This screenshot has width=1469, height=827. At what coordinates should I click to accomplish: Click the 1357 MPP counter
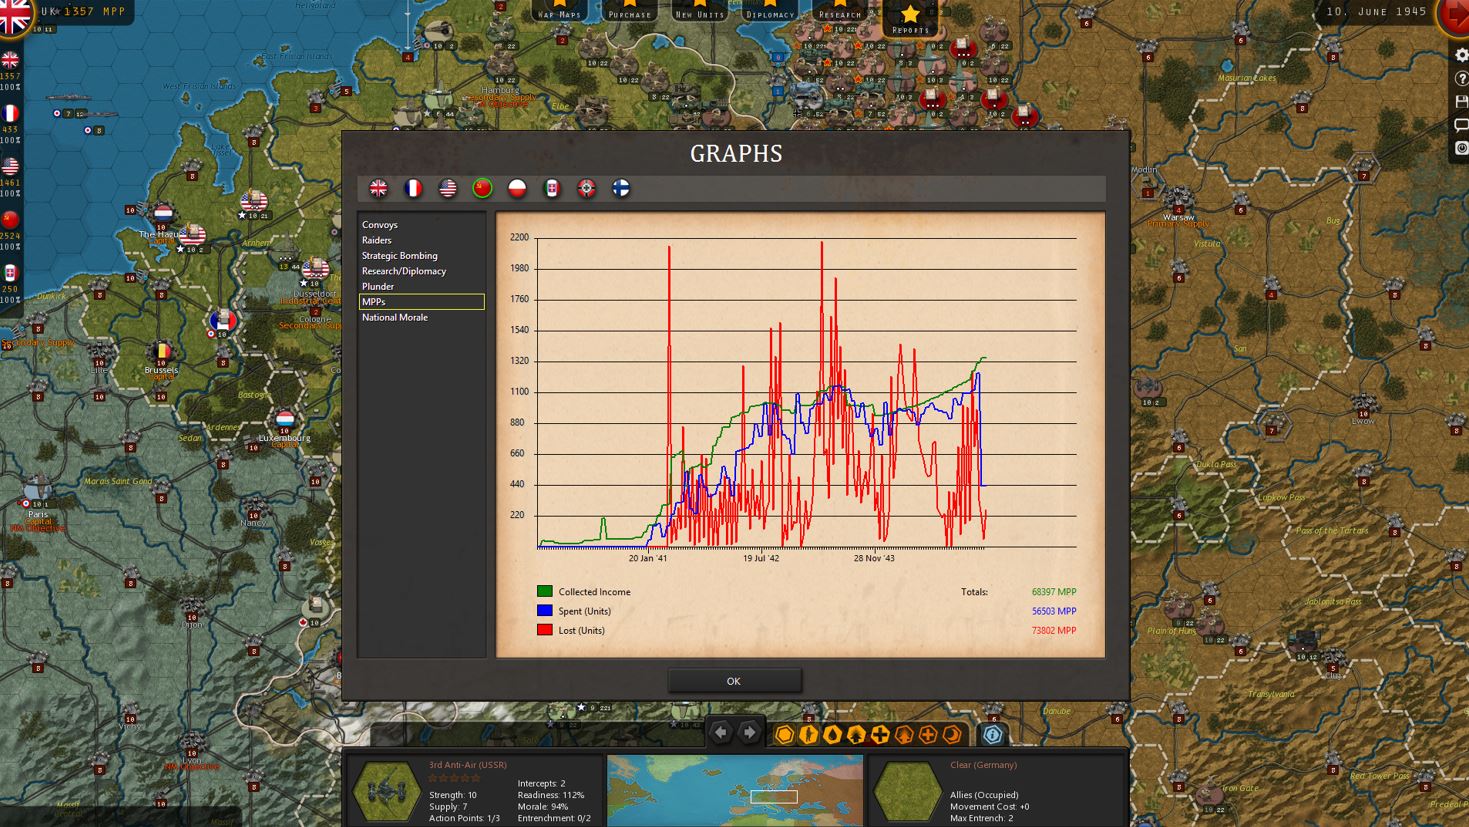pos(96,12)
